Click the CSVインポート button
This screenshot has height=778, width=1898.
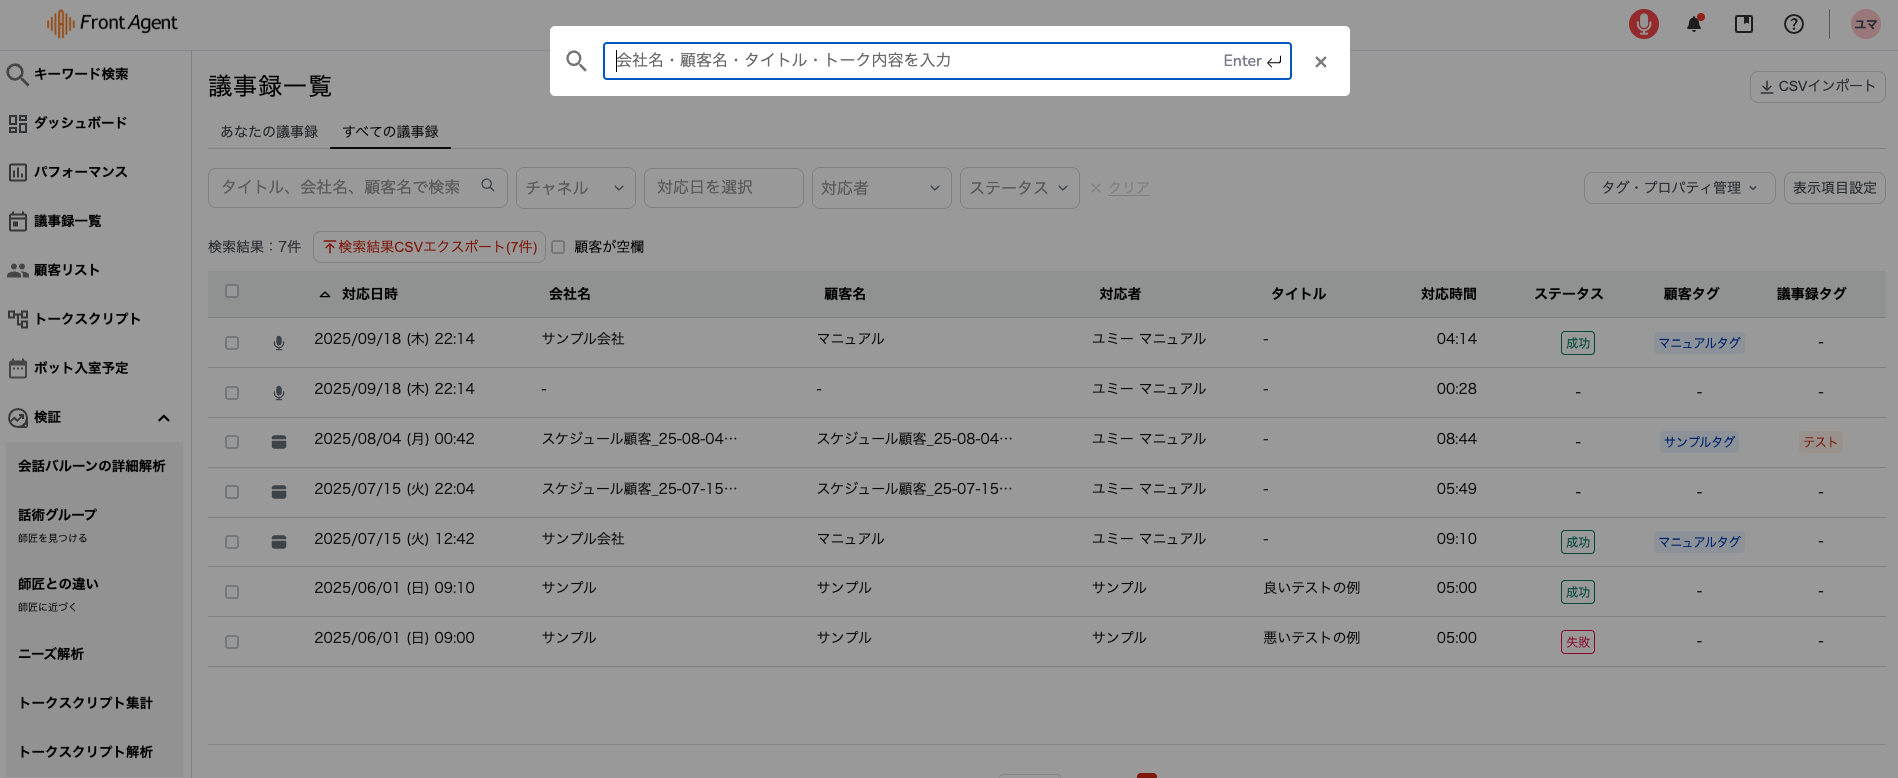(x=1817, y=87)
